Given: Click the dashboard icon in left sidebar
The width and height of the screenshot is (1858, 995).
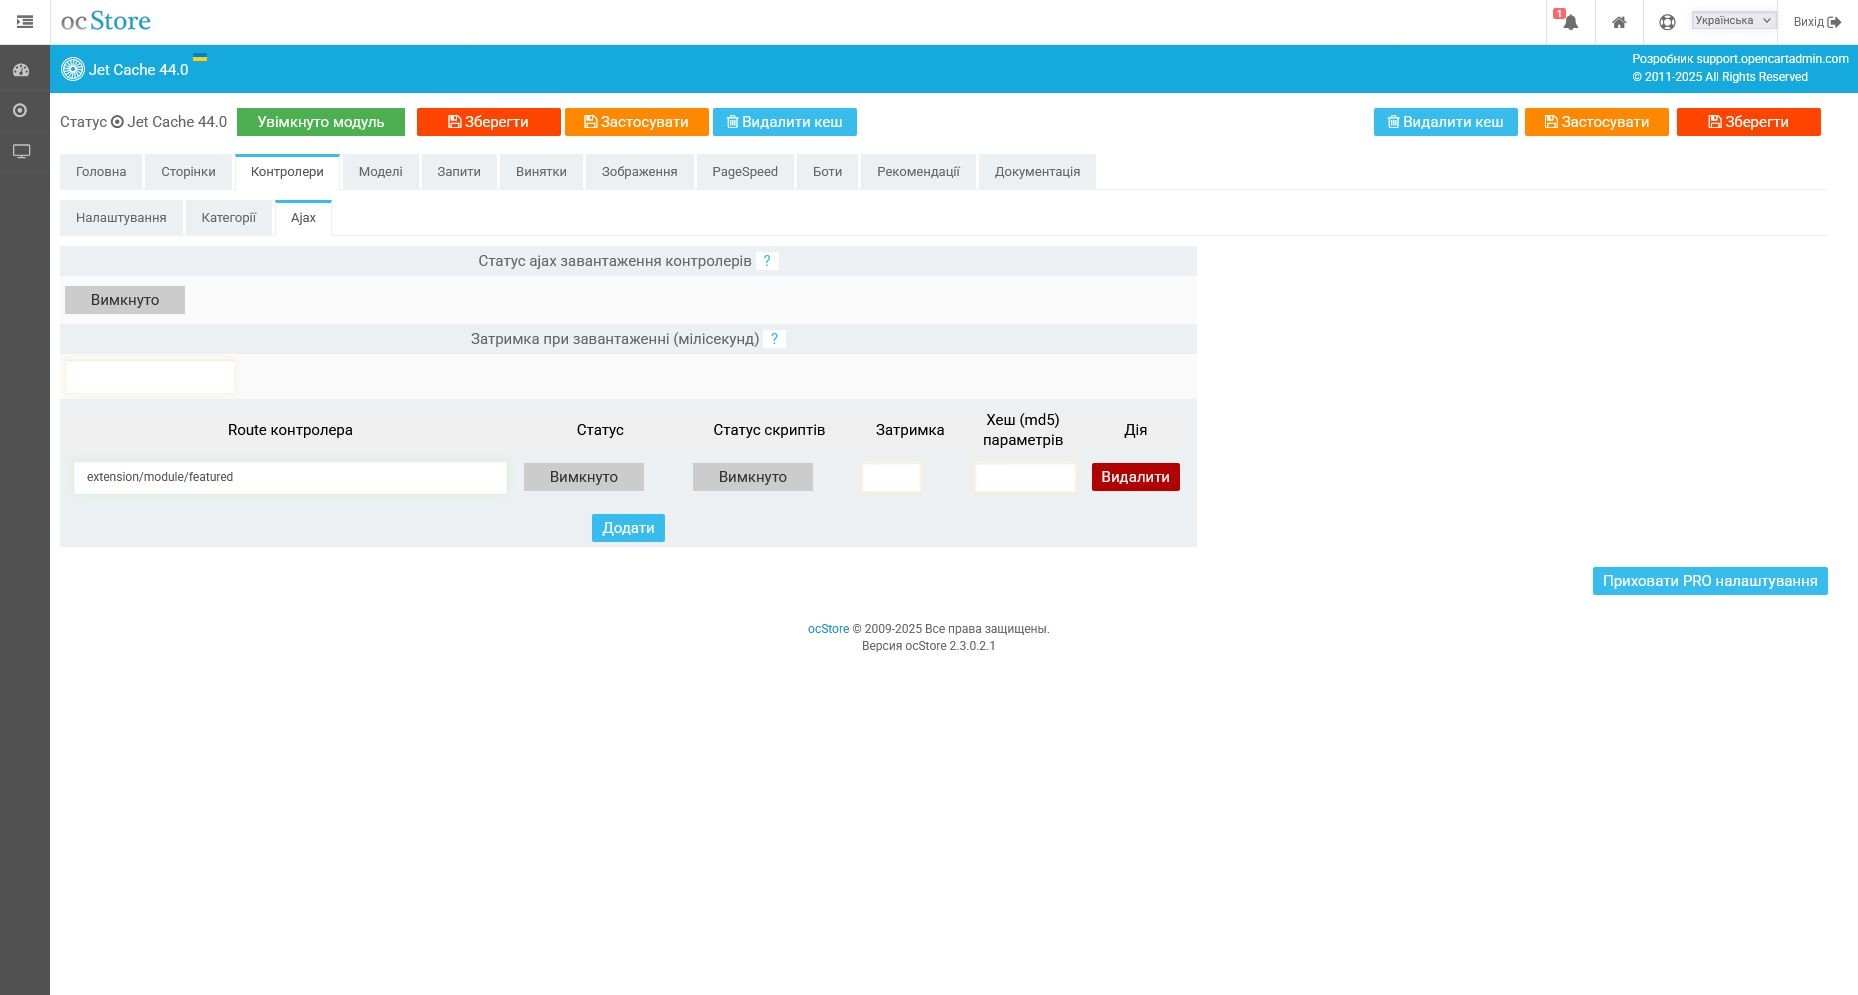Looking at the screenshot, I should [21, 70].
